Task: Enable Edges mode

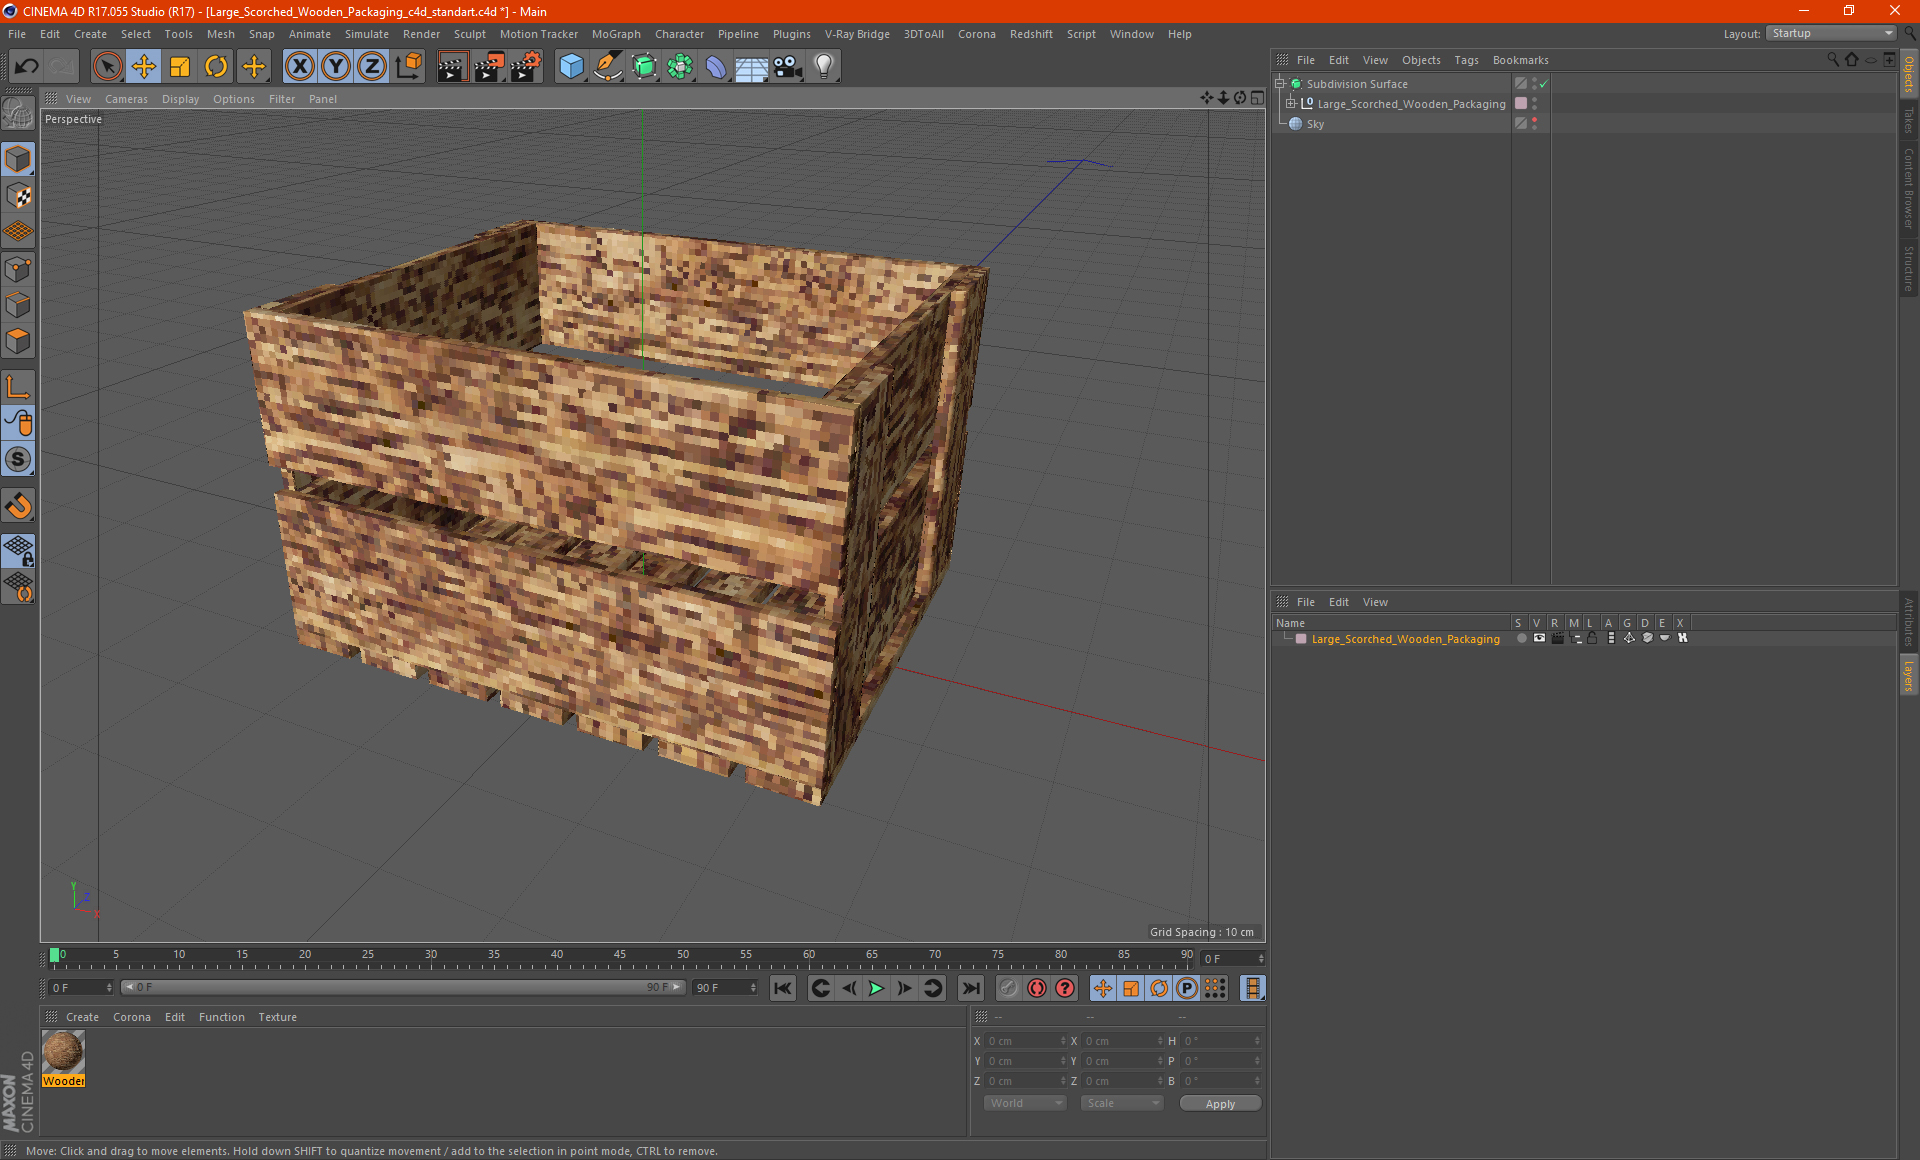Action: [18, 305]
